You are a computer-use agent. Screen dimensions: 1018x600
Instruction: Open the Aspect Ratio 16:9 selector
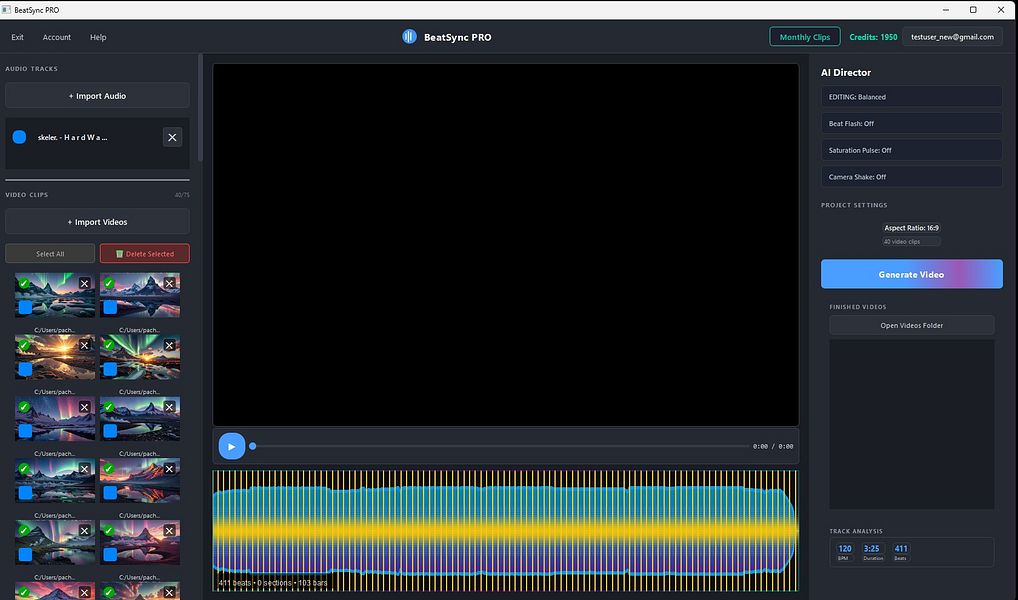(910, 227)
